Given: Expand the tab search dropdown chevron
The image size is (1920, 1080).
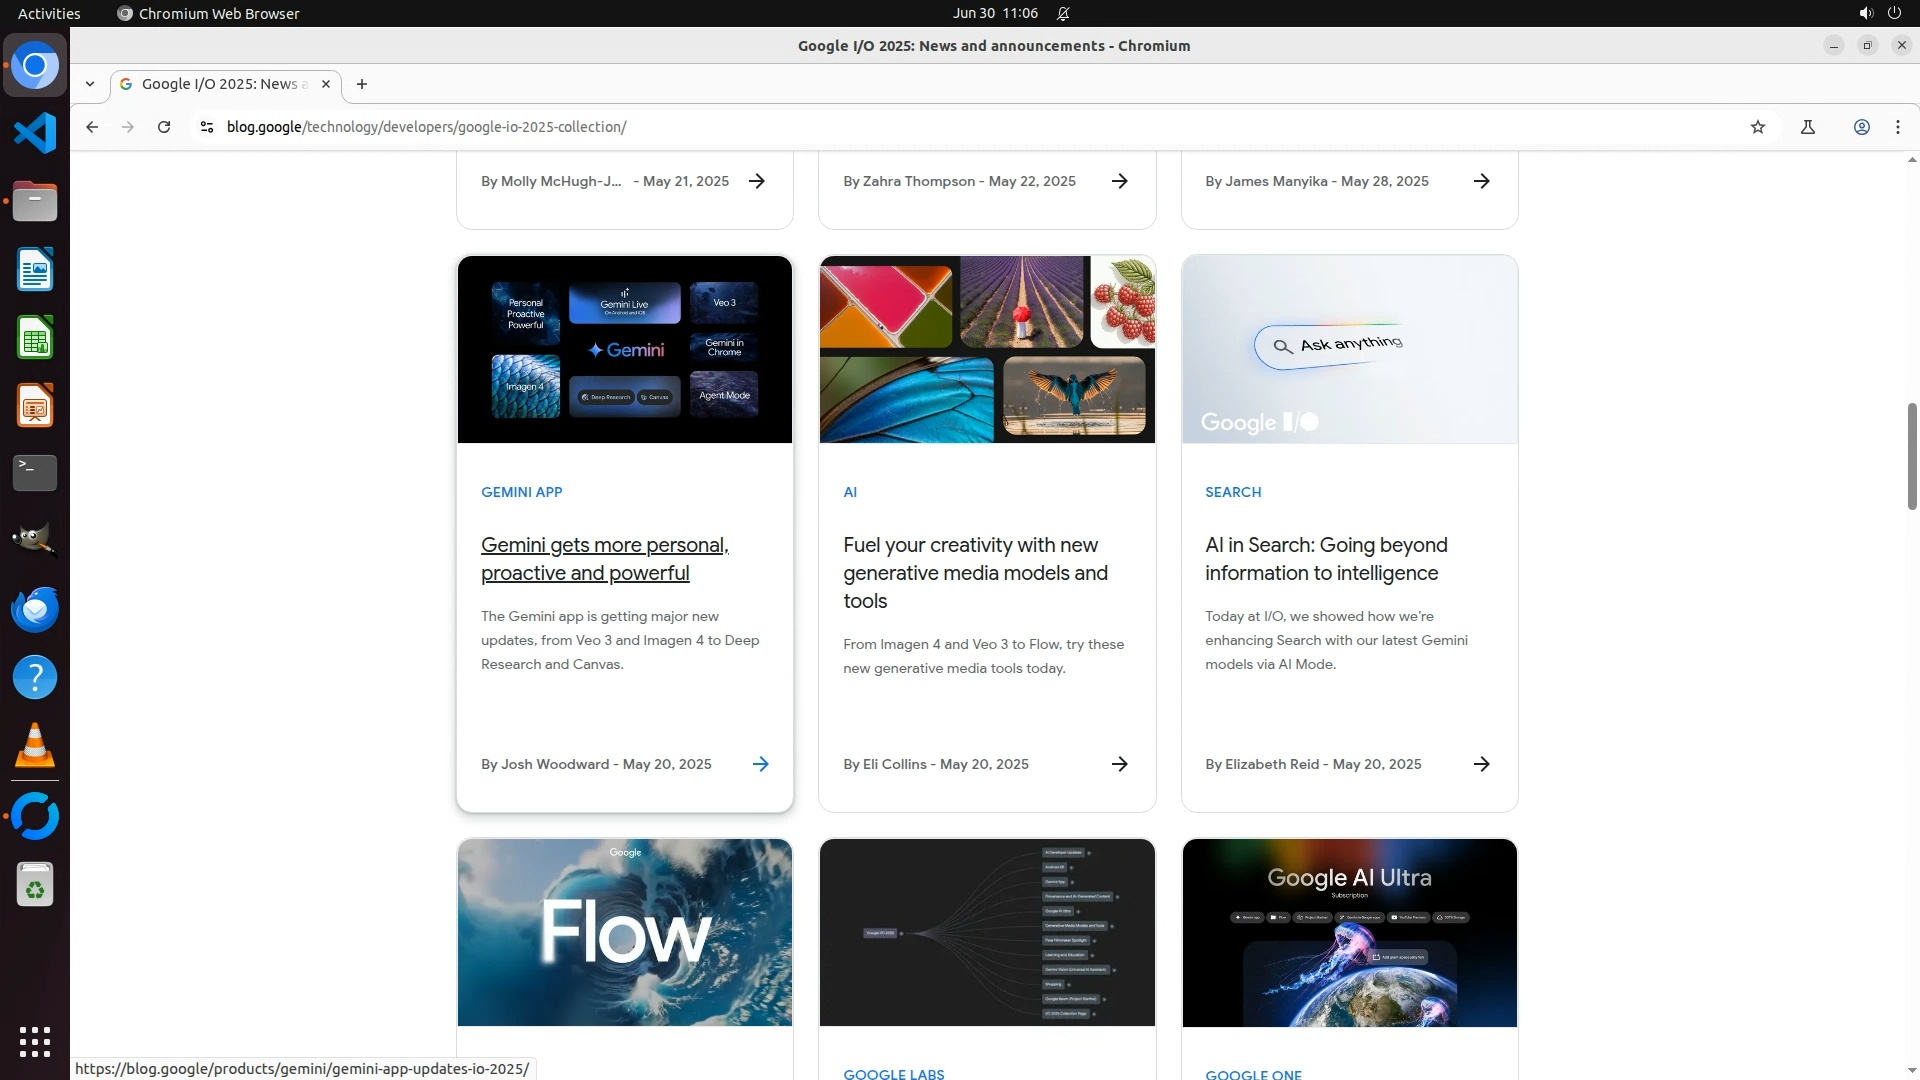Looking at the screenshot, I should tap(90, 84).
